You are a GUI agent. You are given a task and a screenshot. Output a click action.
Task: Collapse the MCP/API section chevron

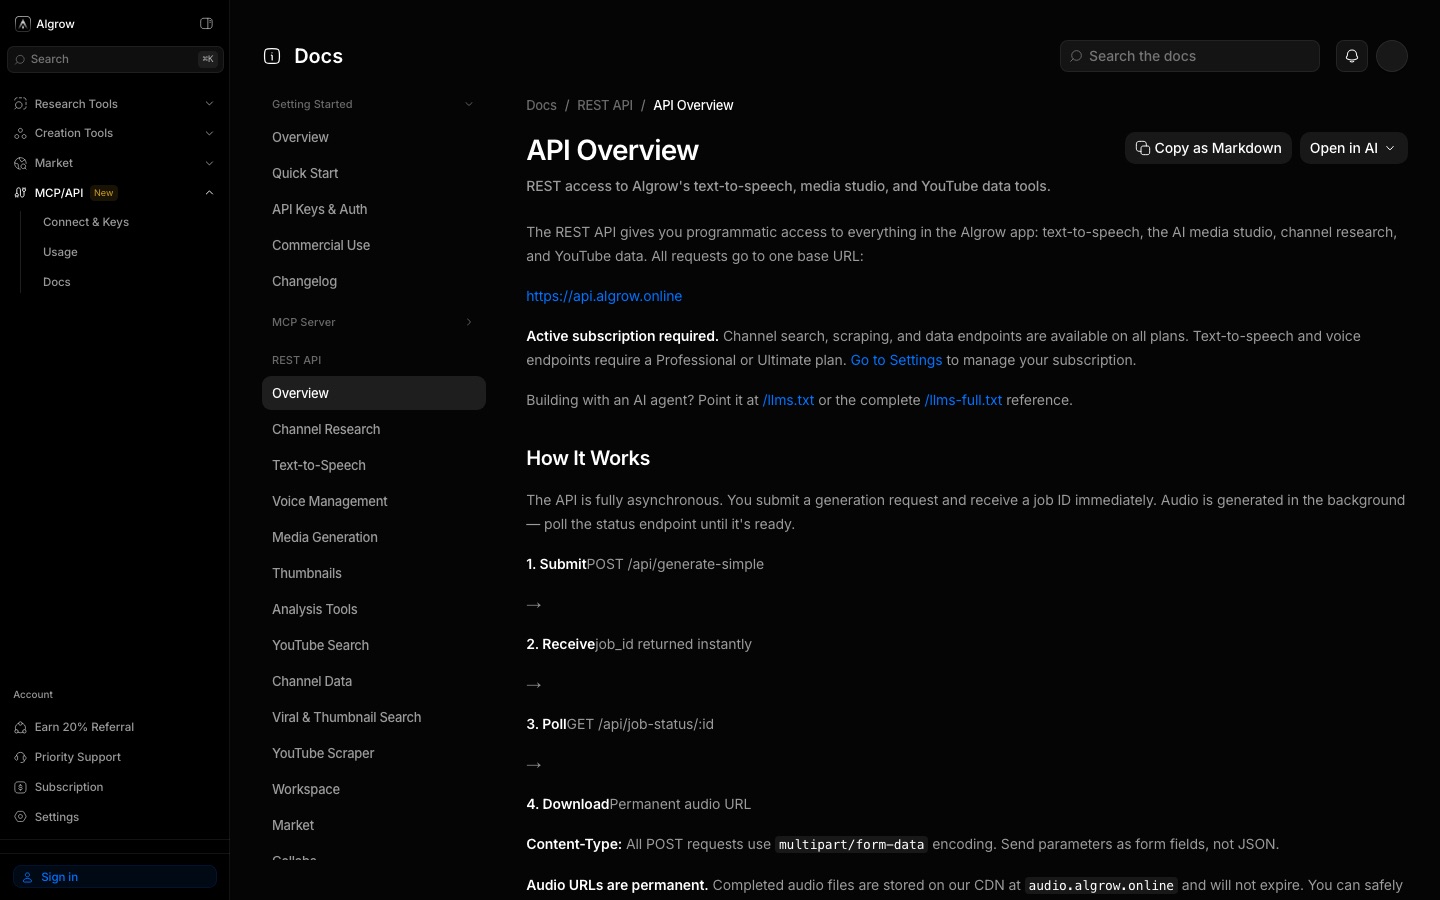click(209, 193)
